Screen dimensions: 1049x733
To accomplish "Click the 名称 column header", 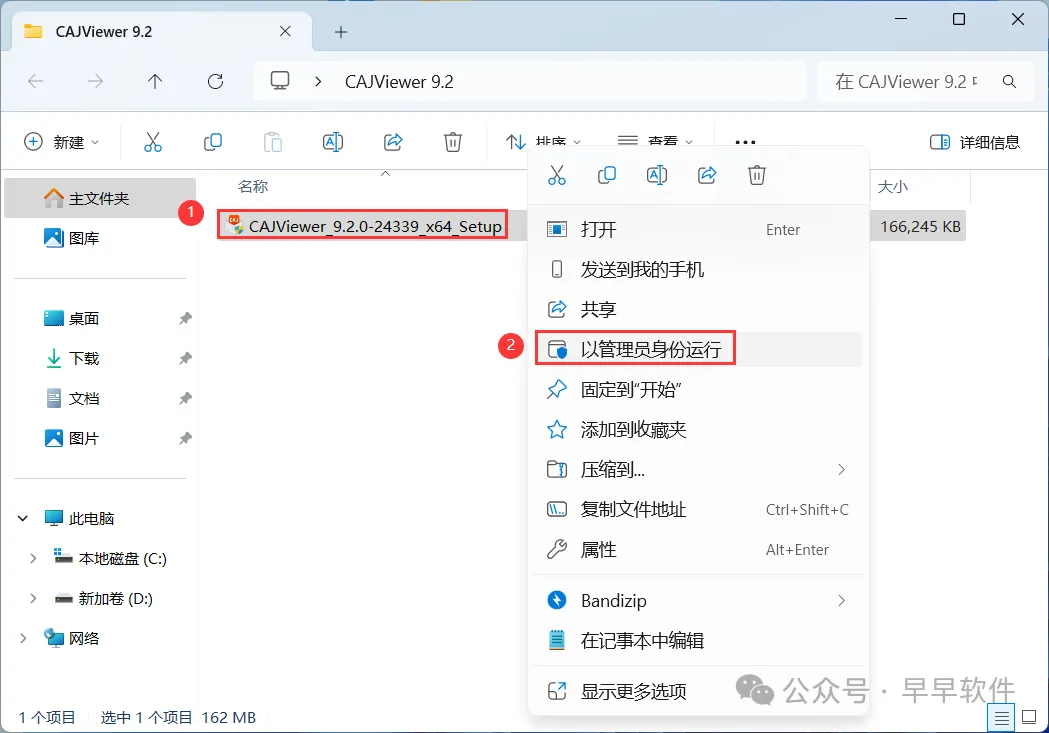I will tap(253, 187).
